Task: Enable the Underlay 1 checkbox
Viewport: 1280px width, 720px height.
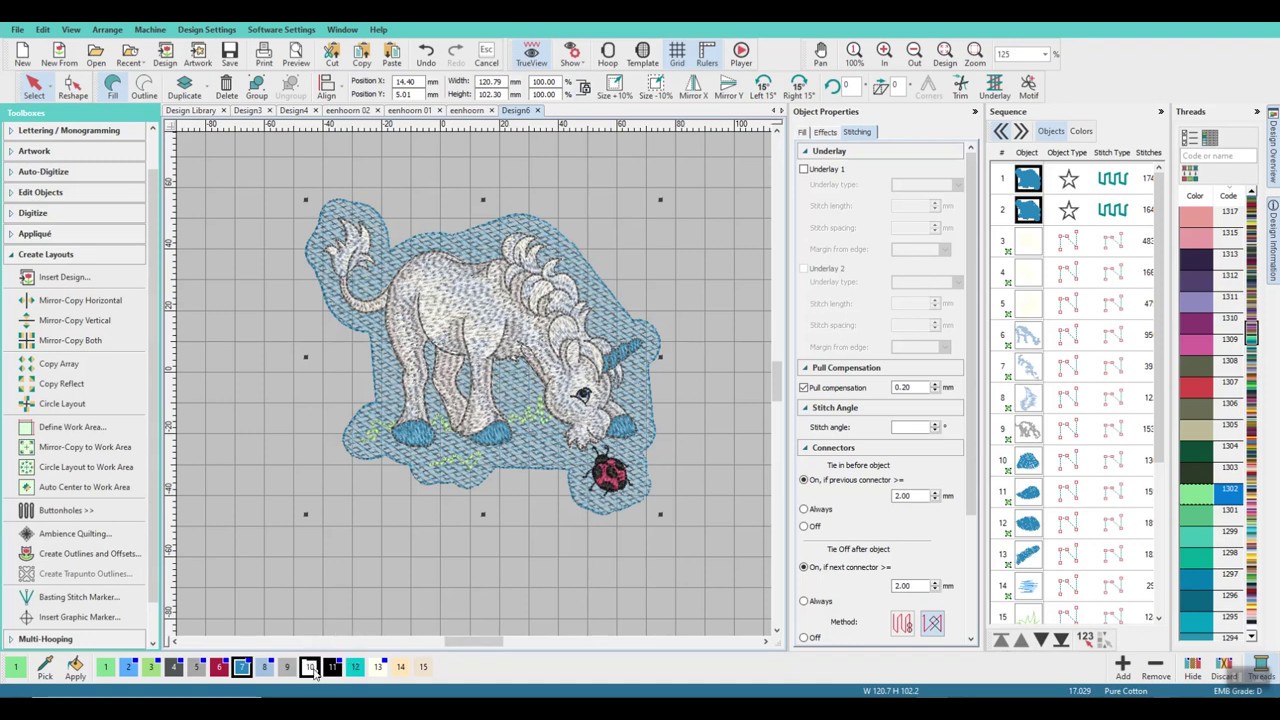Action: pos(804,169)
